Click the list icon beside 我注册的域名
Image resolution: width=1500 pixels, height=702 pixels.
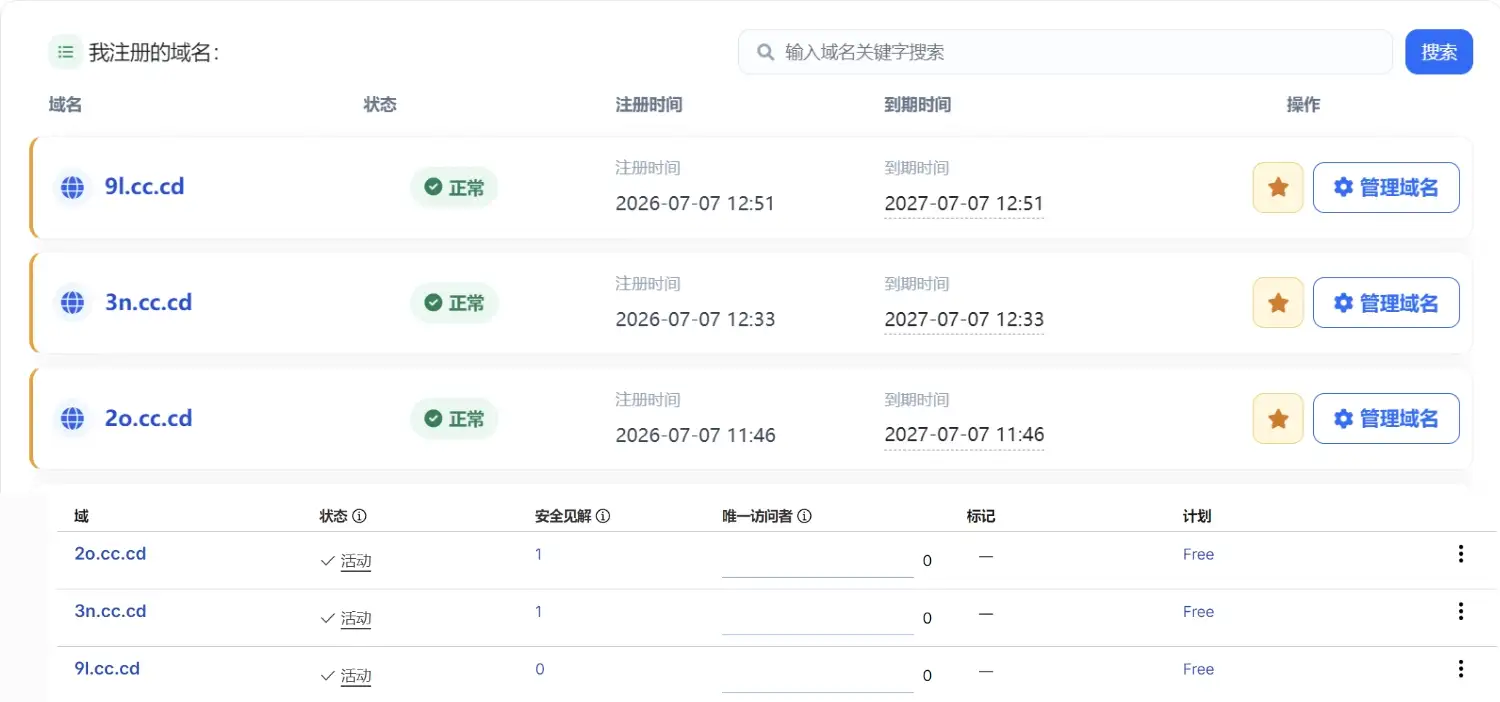coord(65,52)
